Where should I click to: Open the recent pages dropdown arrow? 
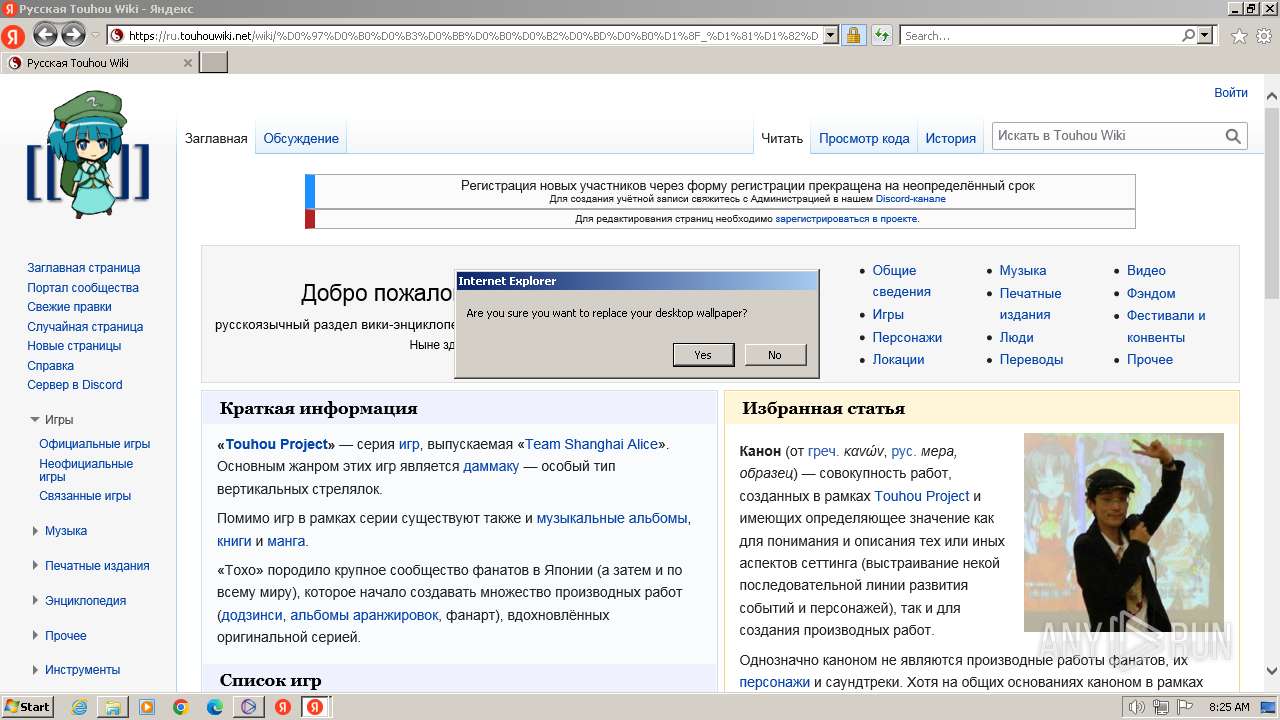95,36
